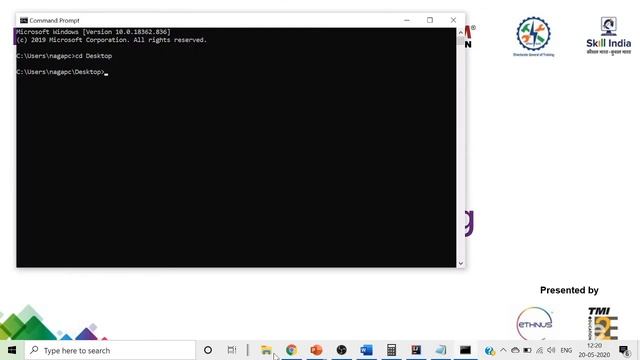This screenshot has height=360, width=640.
Task: Open Google Chrome from the taskbar
Action: [291, 350]
